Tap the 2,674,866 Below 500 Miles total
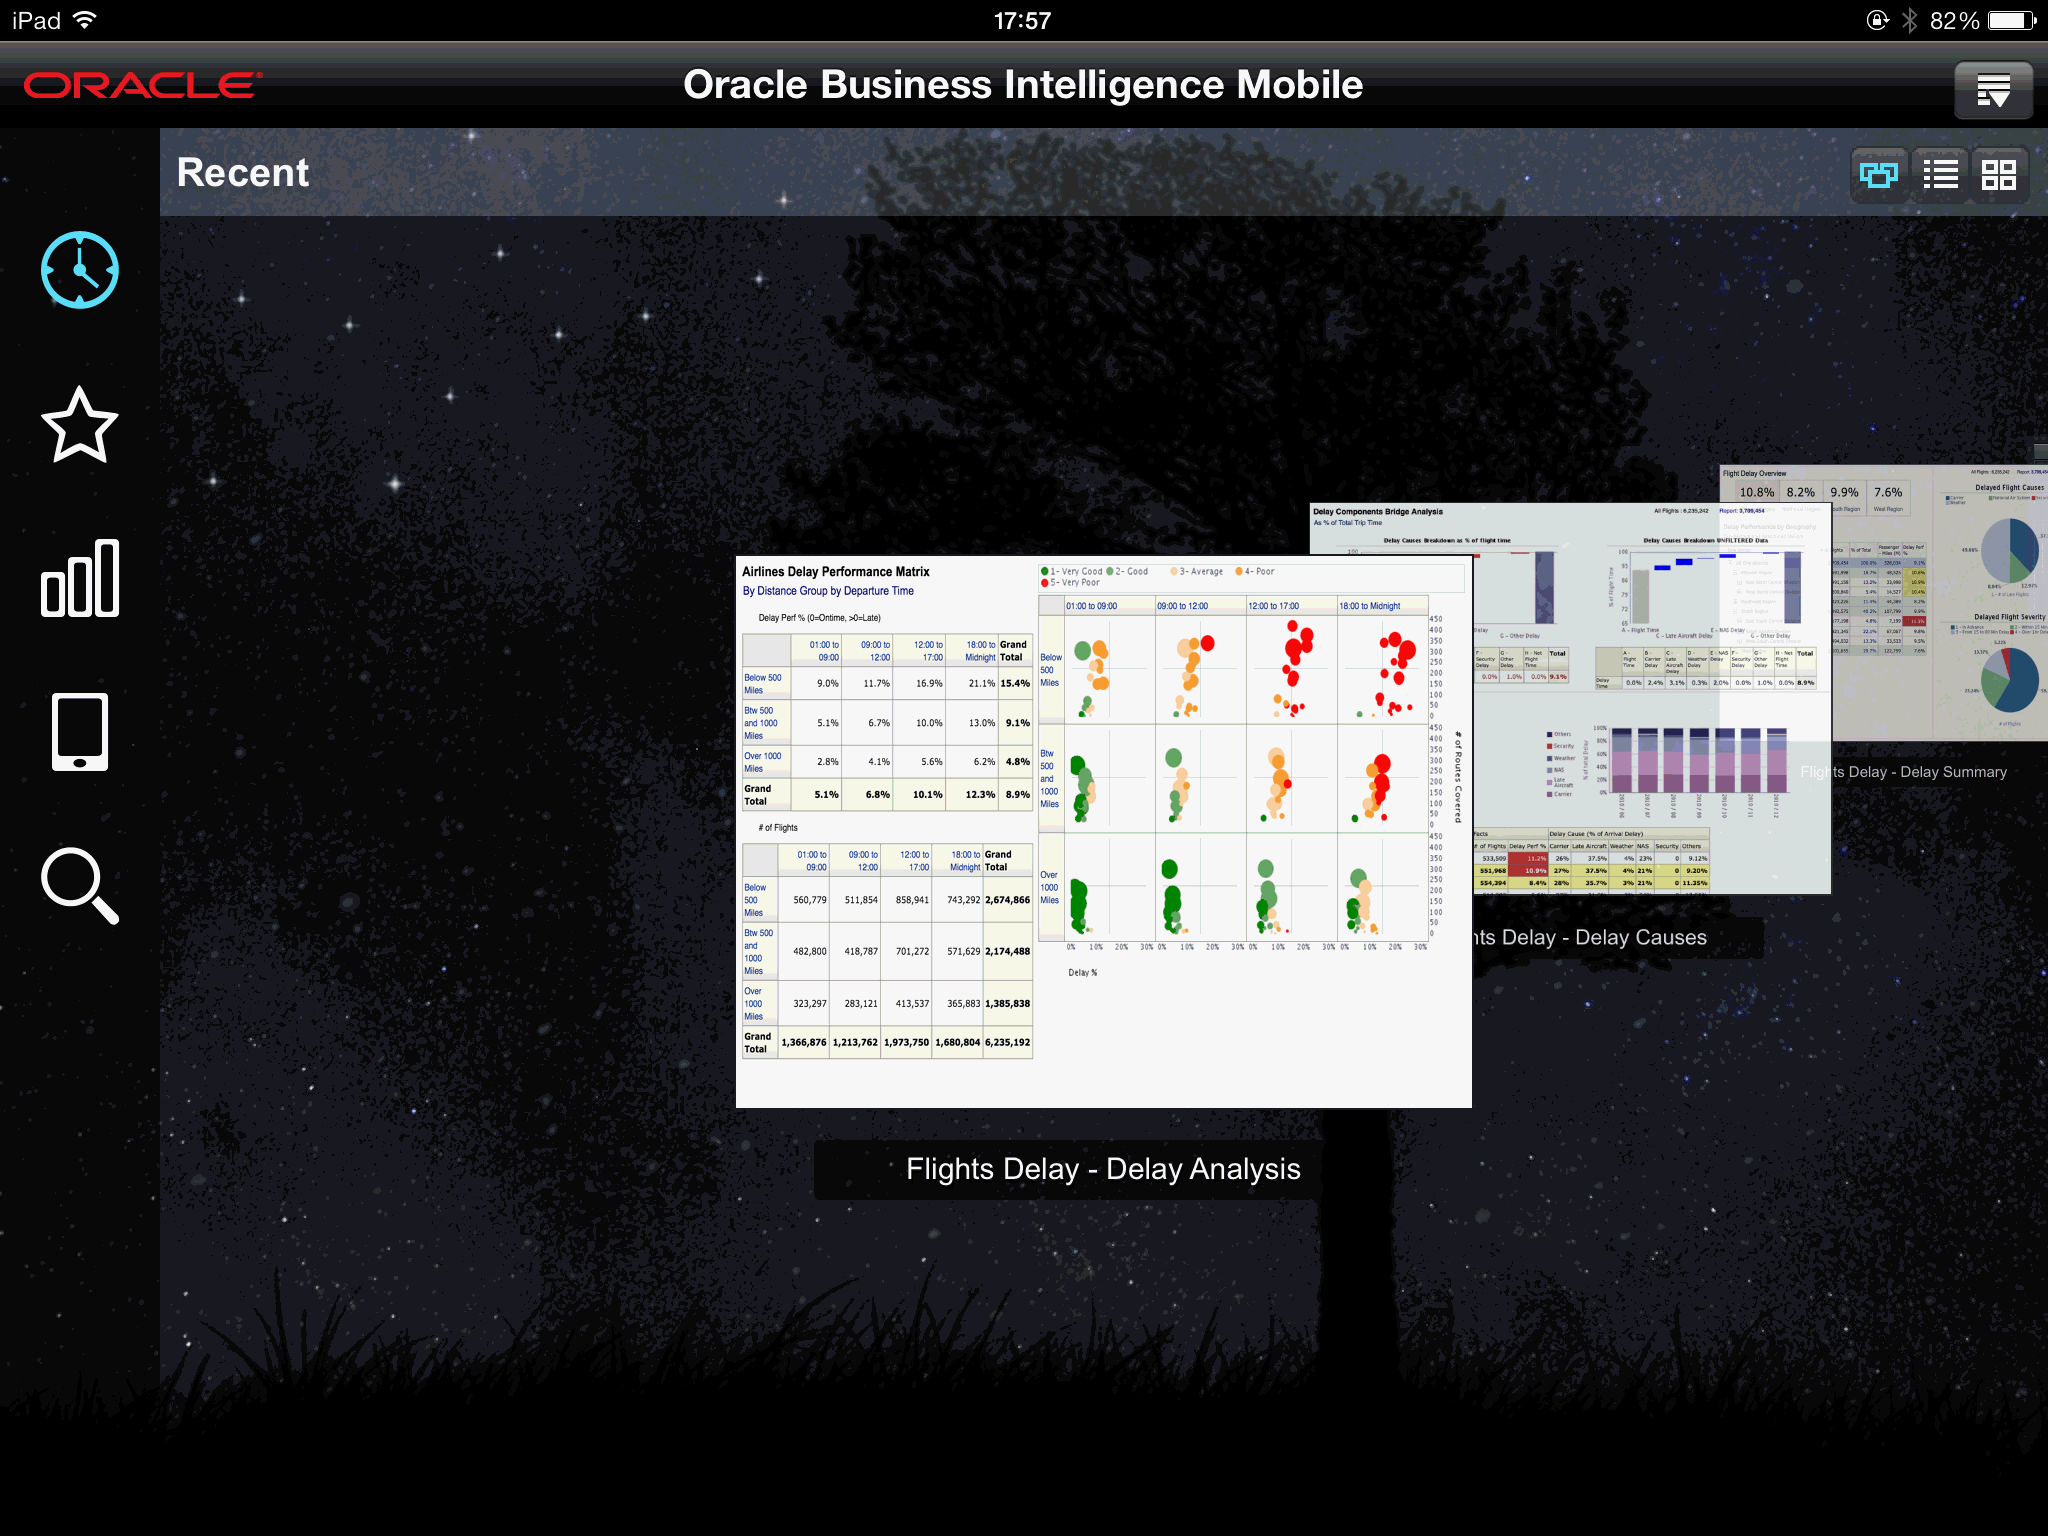Viewport: 2048px width, 1536px height. coord(1007,900)
